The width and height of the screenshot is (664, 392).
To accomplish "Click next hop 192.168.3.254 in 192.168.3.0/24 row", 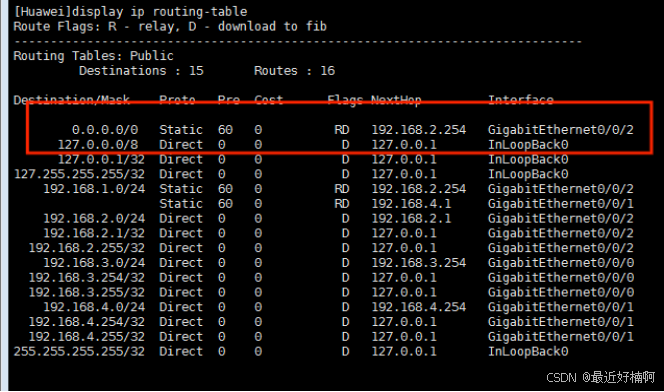I will 419,263.
